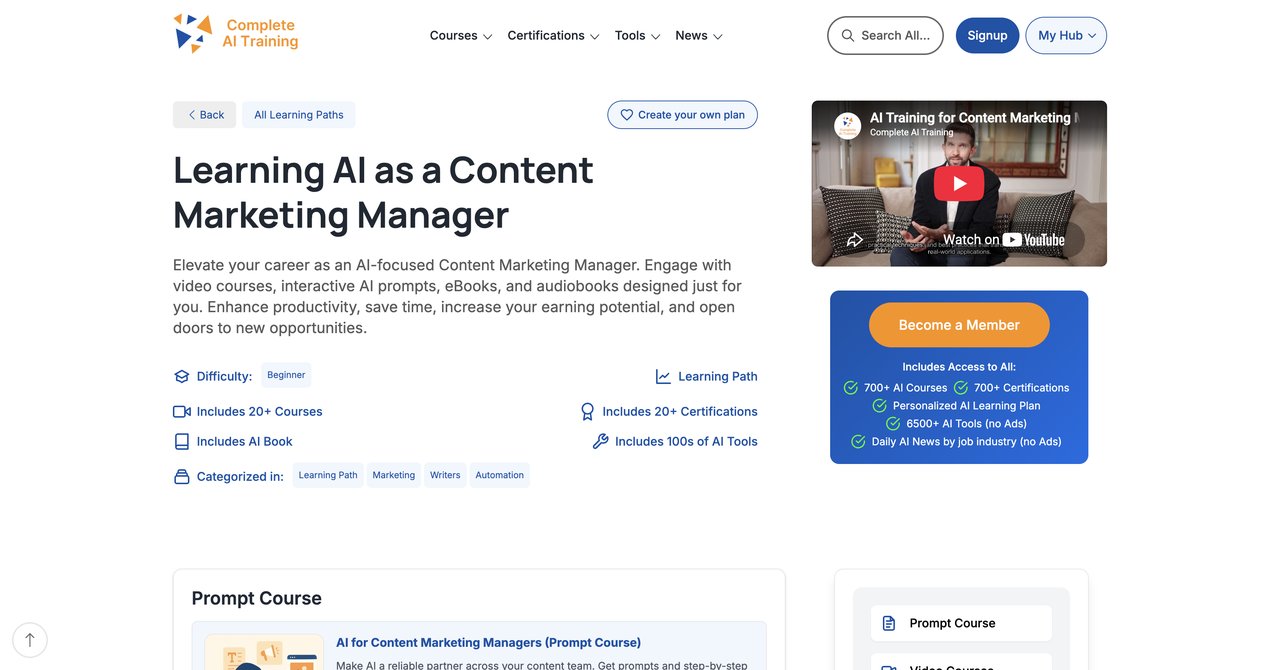Open All Learning Paths link
The width and height of the screenshot is (1280, 670).
coord(298,115)
